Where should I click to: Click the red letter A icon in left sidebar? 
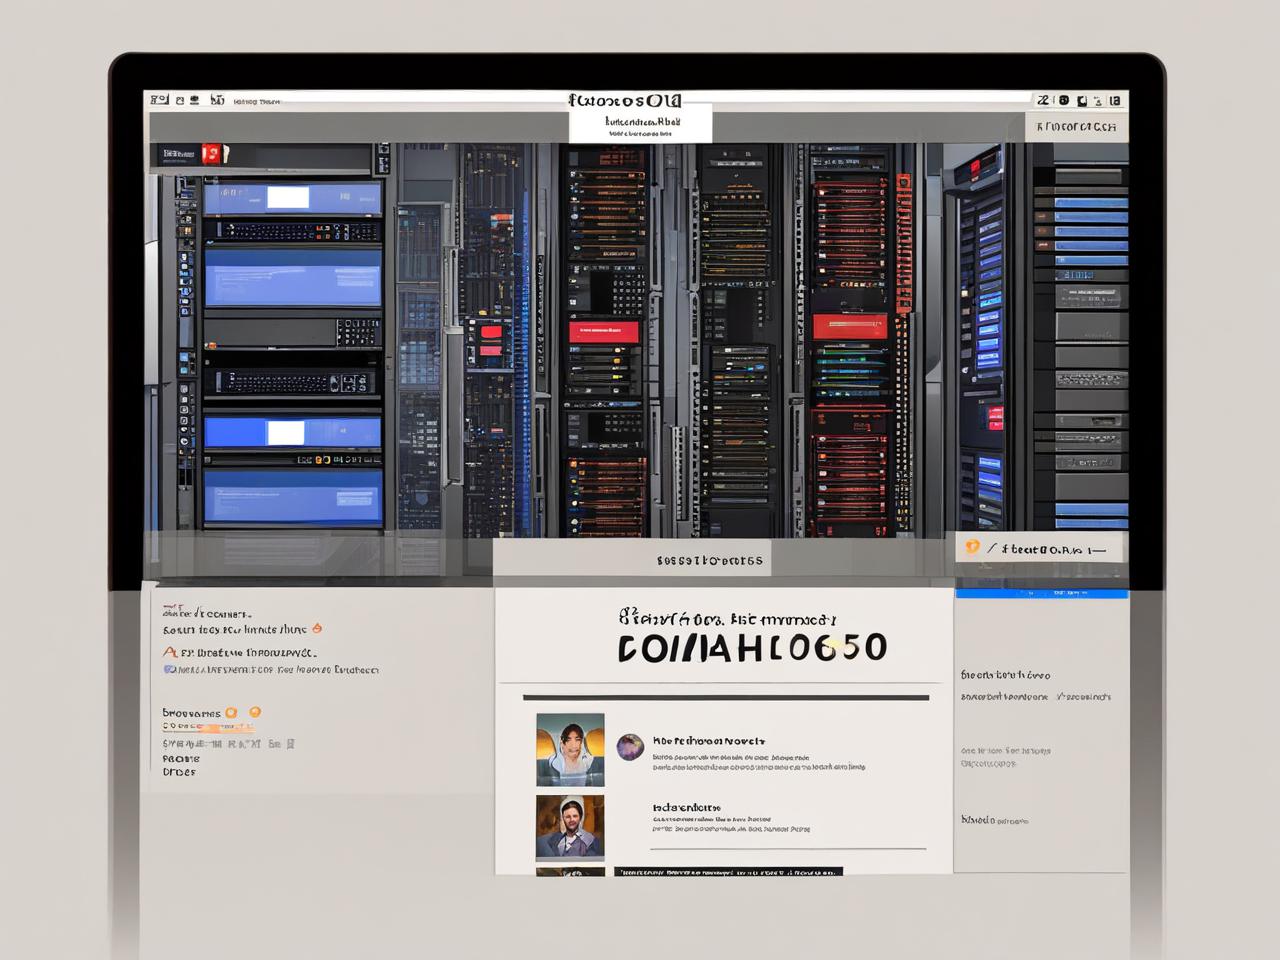point(170,651)
